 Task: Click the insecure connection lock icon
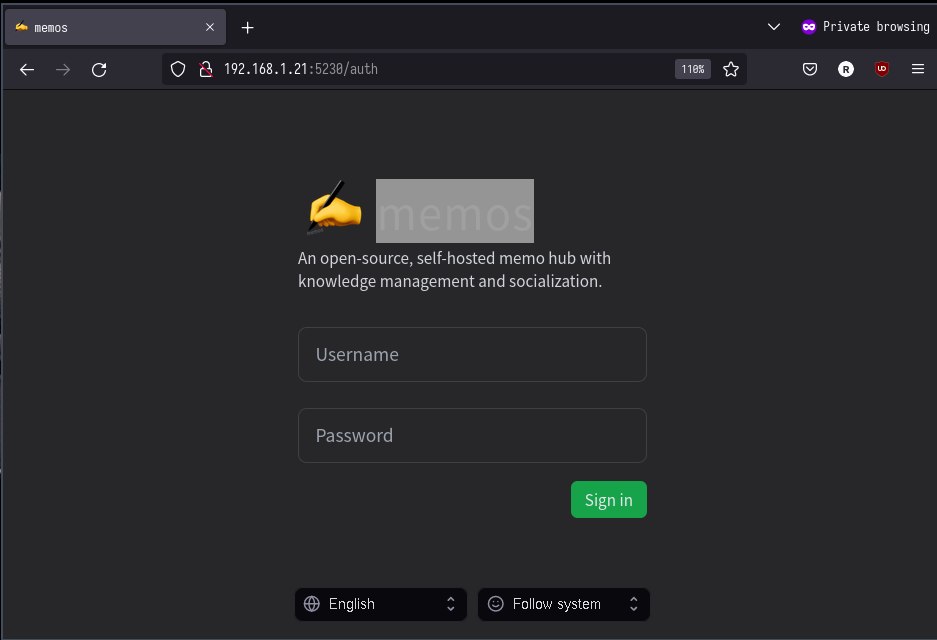tap(206, 69)
